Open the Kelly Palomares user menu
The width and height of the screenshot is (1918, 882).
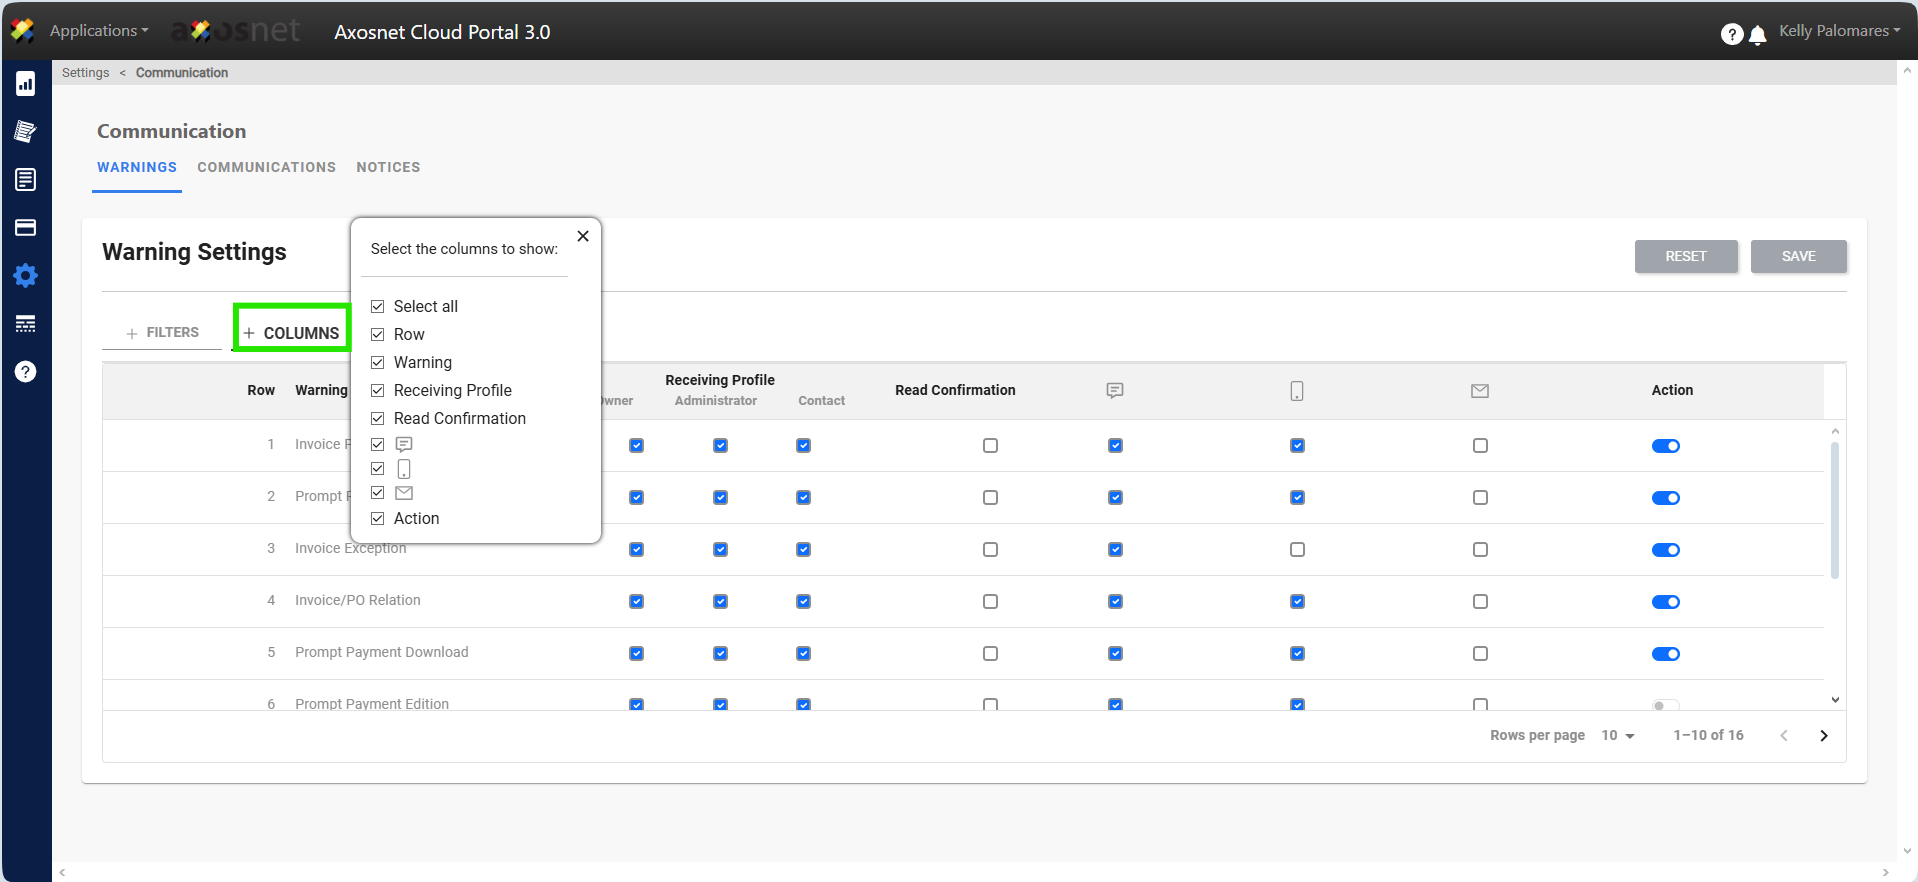click(1838, 31)
